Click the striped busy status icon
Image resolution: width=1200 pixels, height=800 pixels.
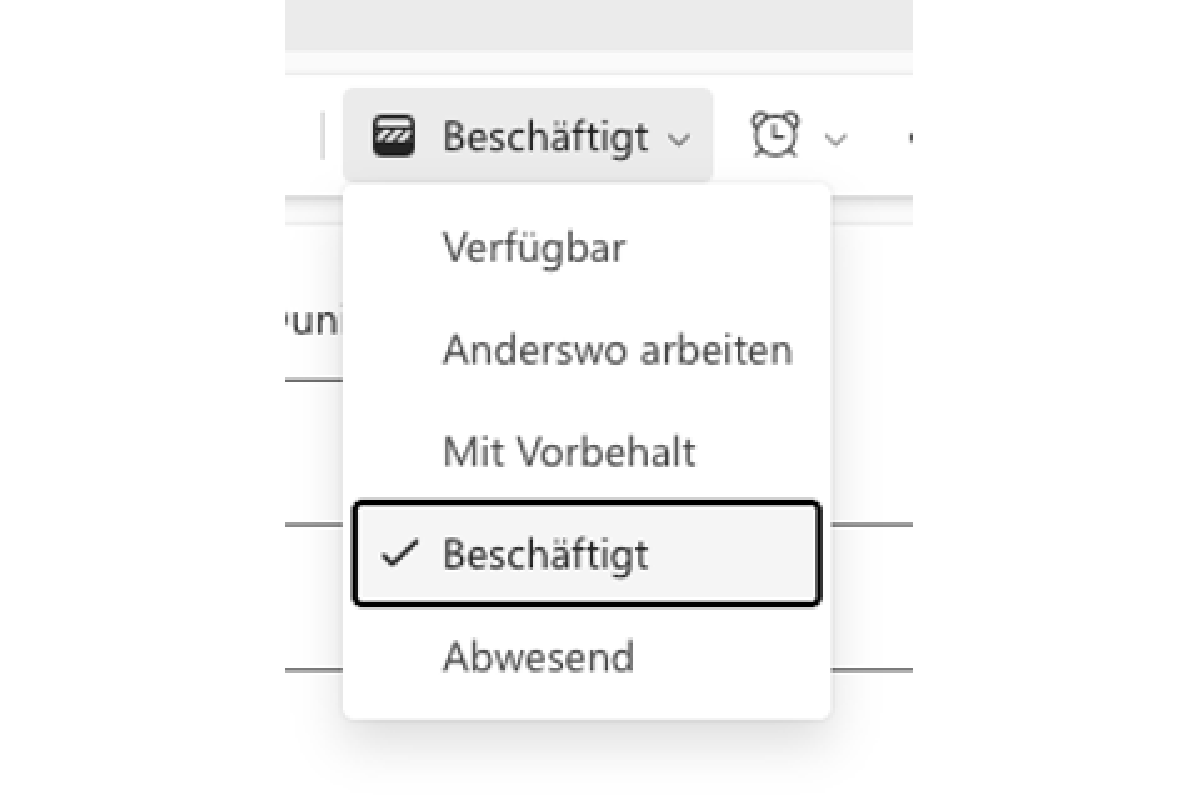tap(394, 136)
